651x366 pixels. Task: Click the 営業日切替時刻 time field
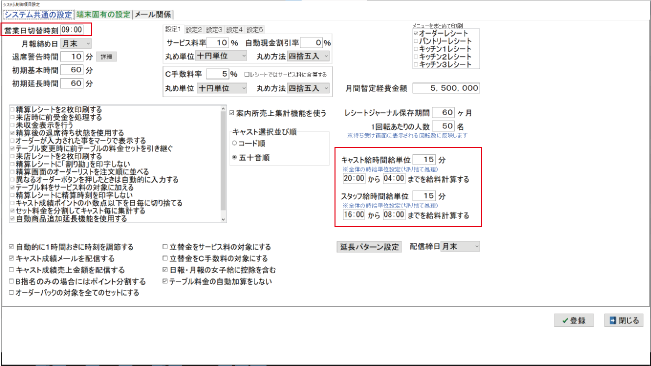pos(72,29)
